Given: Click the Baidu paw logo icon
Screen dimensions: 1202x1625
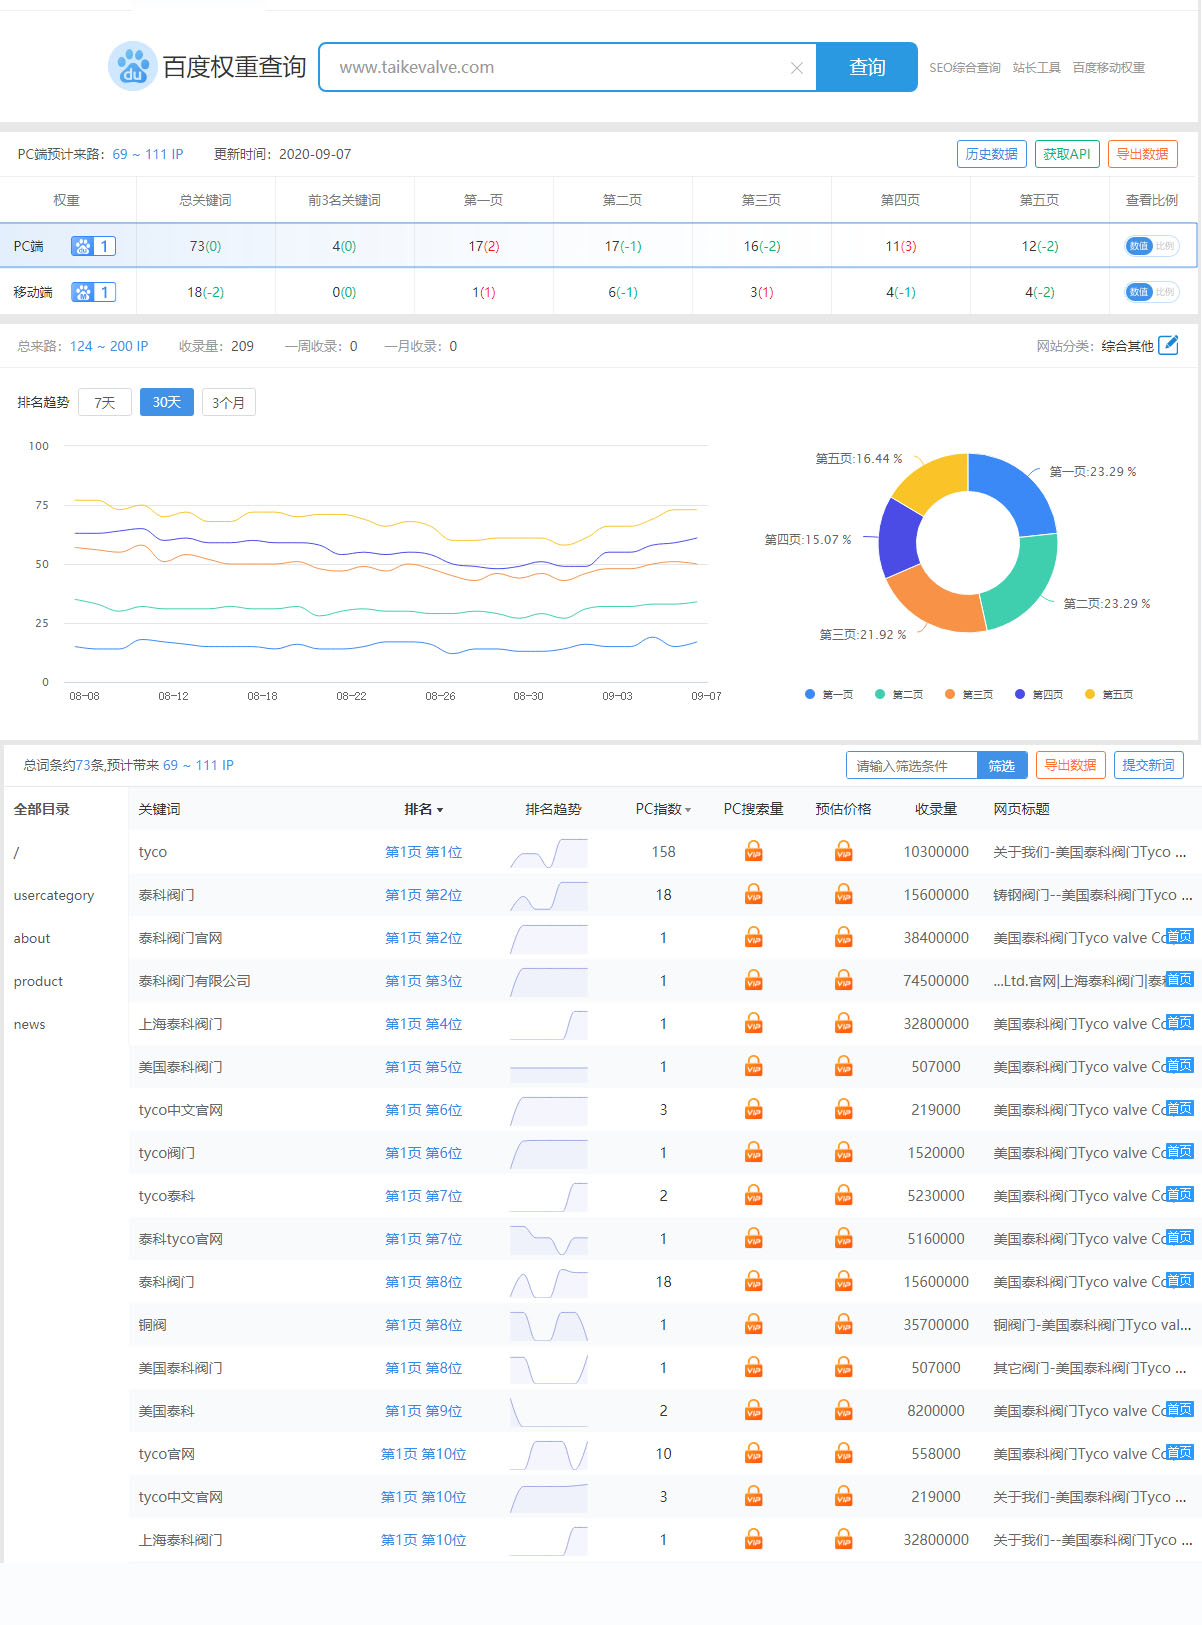Looking at the screenshot, I should pyautogui.click(x=132, y=67).
